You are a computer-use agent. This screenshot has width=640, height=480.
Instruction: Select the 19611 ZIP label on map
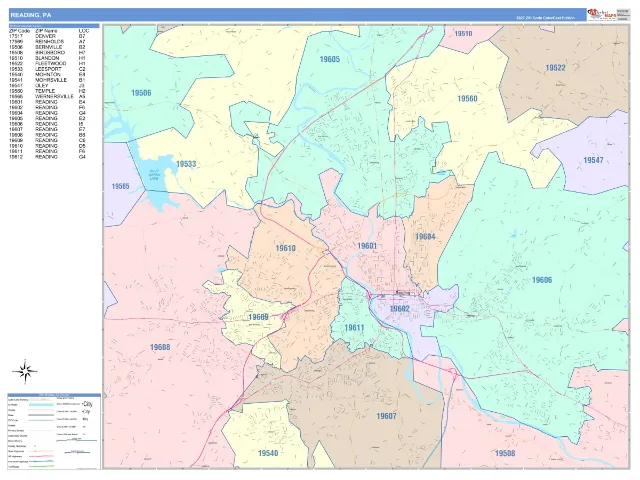[x=354, y=328]
